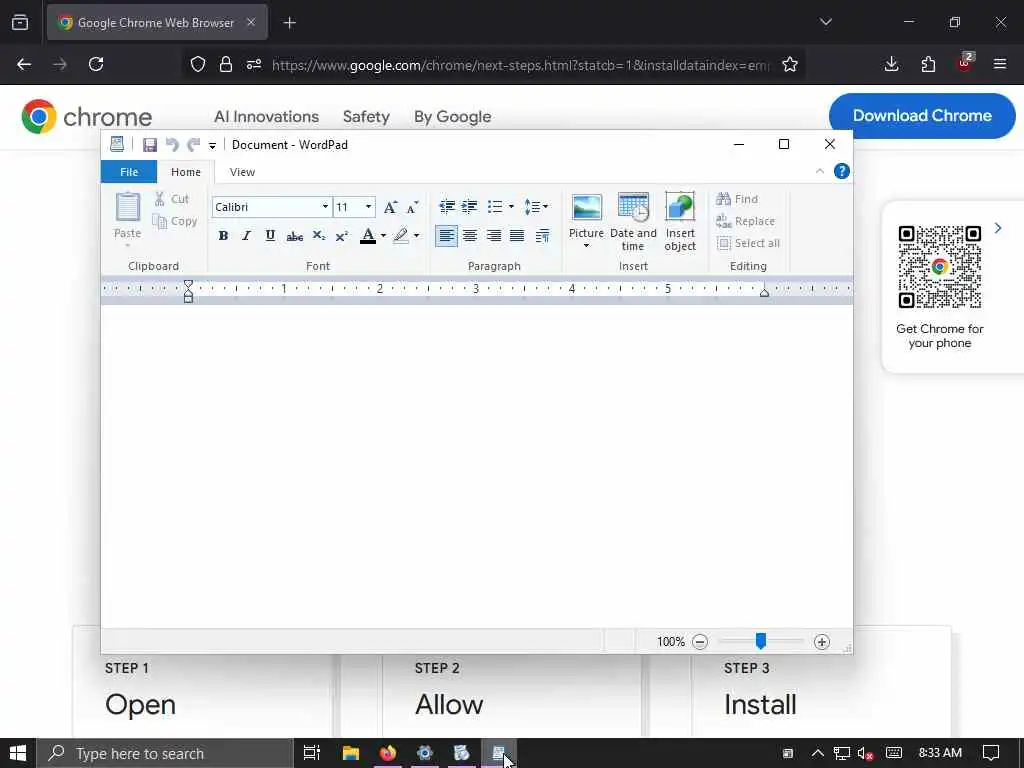The width and height of the screenshot is (1024, 768).
Task: Open Windows Start menu button
Action: click(x=18, y=753)
